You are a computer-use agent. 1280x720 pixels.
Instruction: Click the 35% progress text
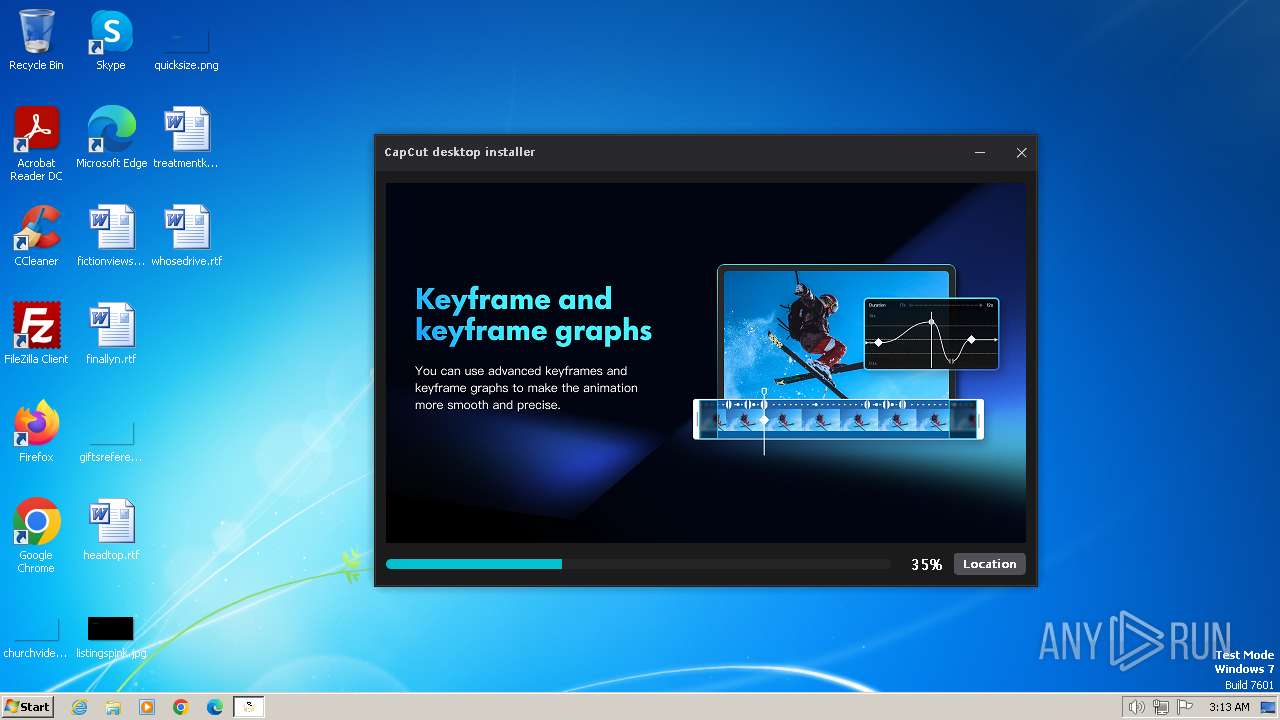tap(927, 565)
